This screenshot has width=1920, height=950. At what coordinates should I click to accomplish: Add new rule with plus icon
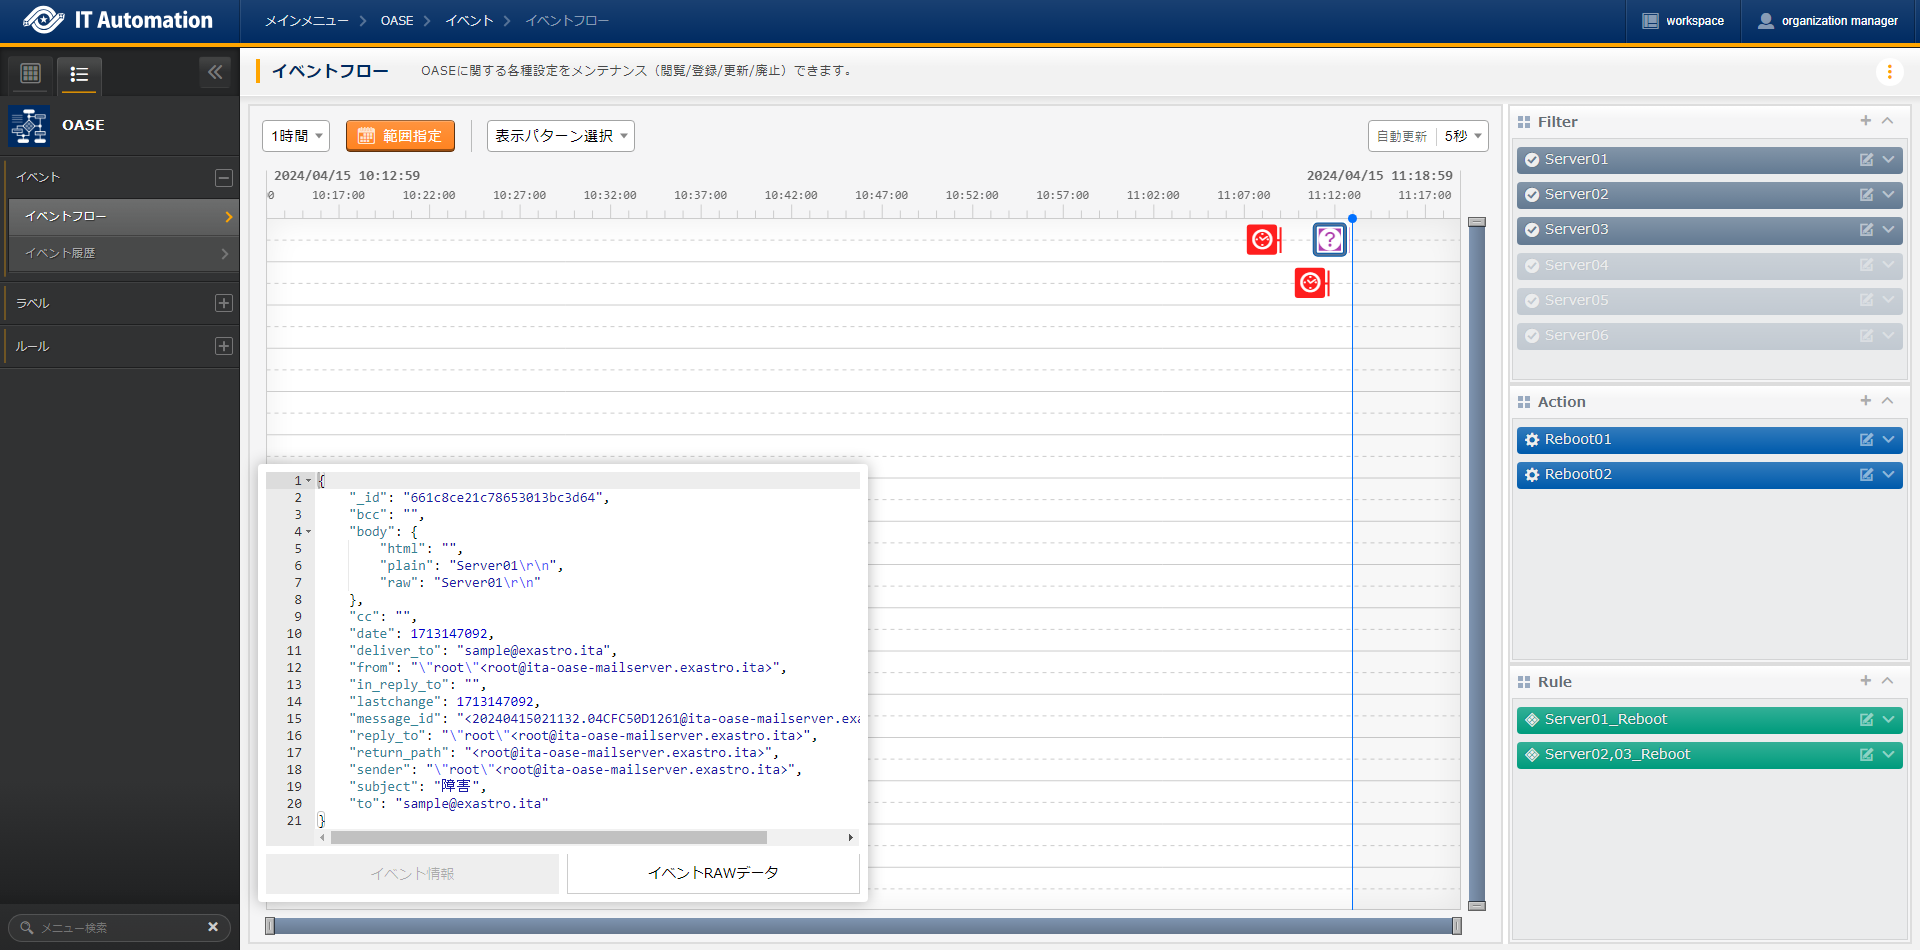click(x=1865, y=681)
